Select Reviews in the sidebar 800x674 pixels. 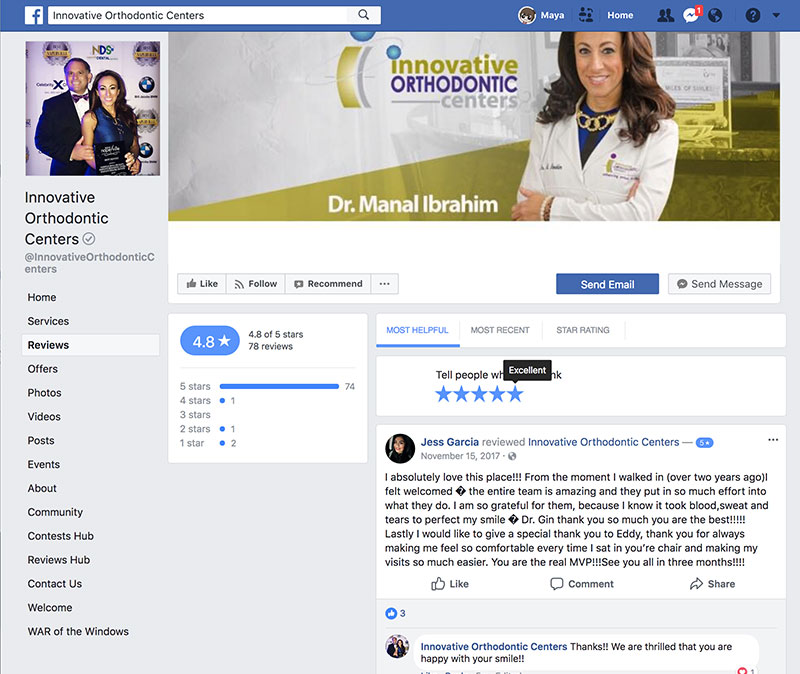pyautogui.click(x=90, y=345)
